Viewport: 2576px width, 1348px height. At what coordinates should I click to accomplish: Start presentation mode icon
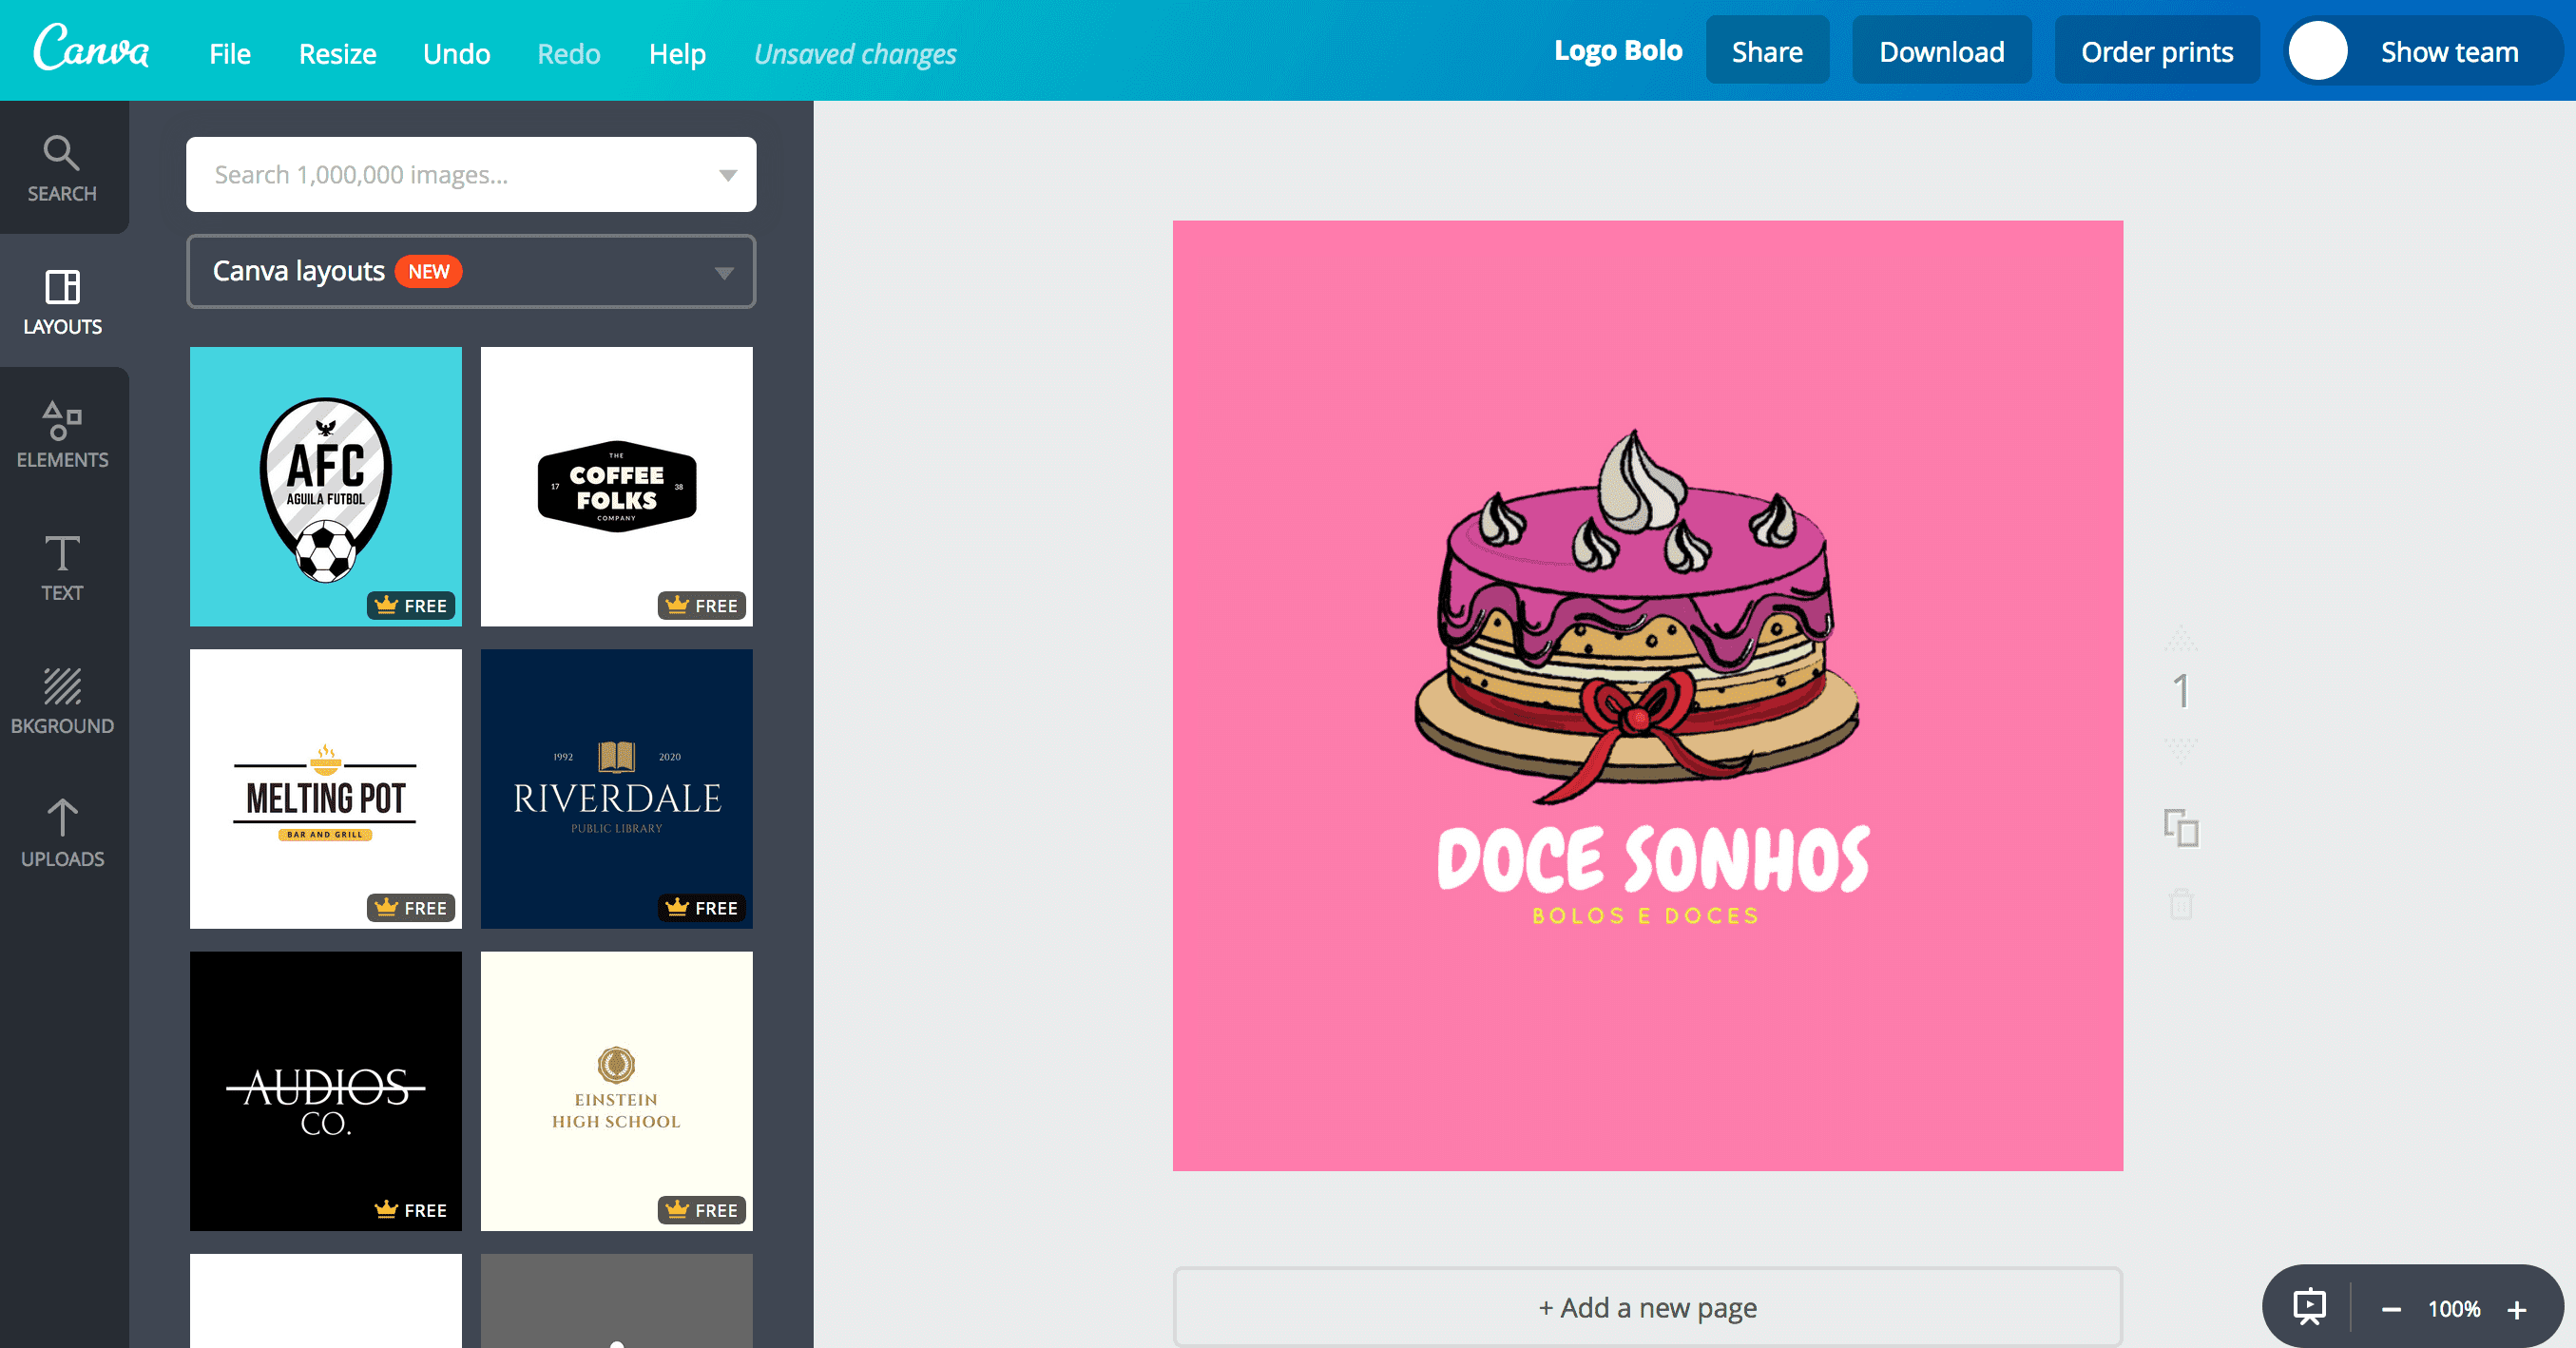click(2309, 1307)
